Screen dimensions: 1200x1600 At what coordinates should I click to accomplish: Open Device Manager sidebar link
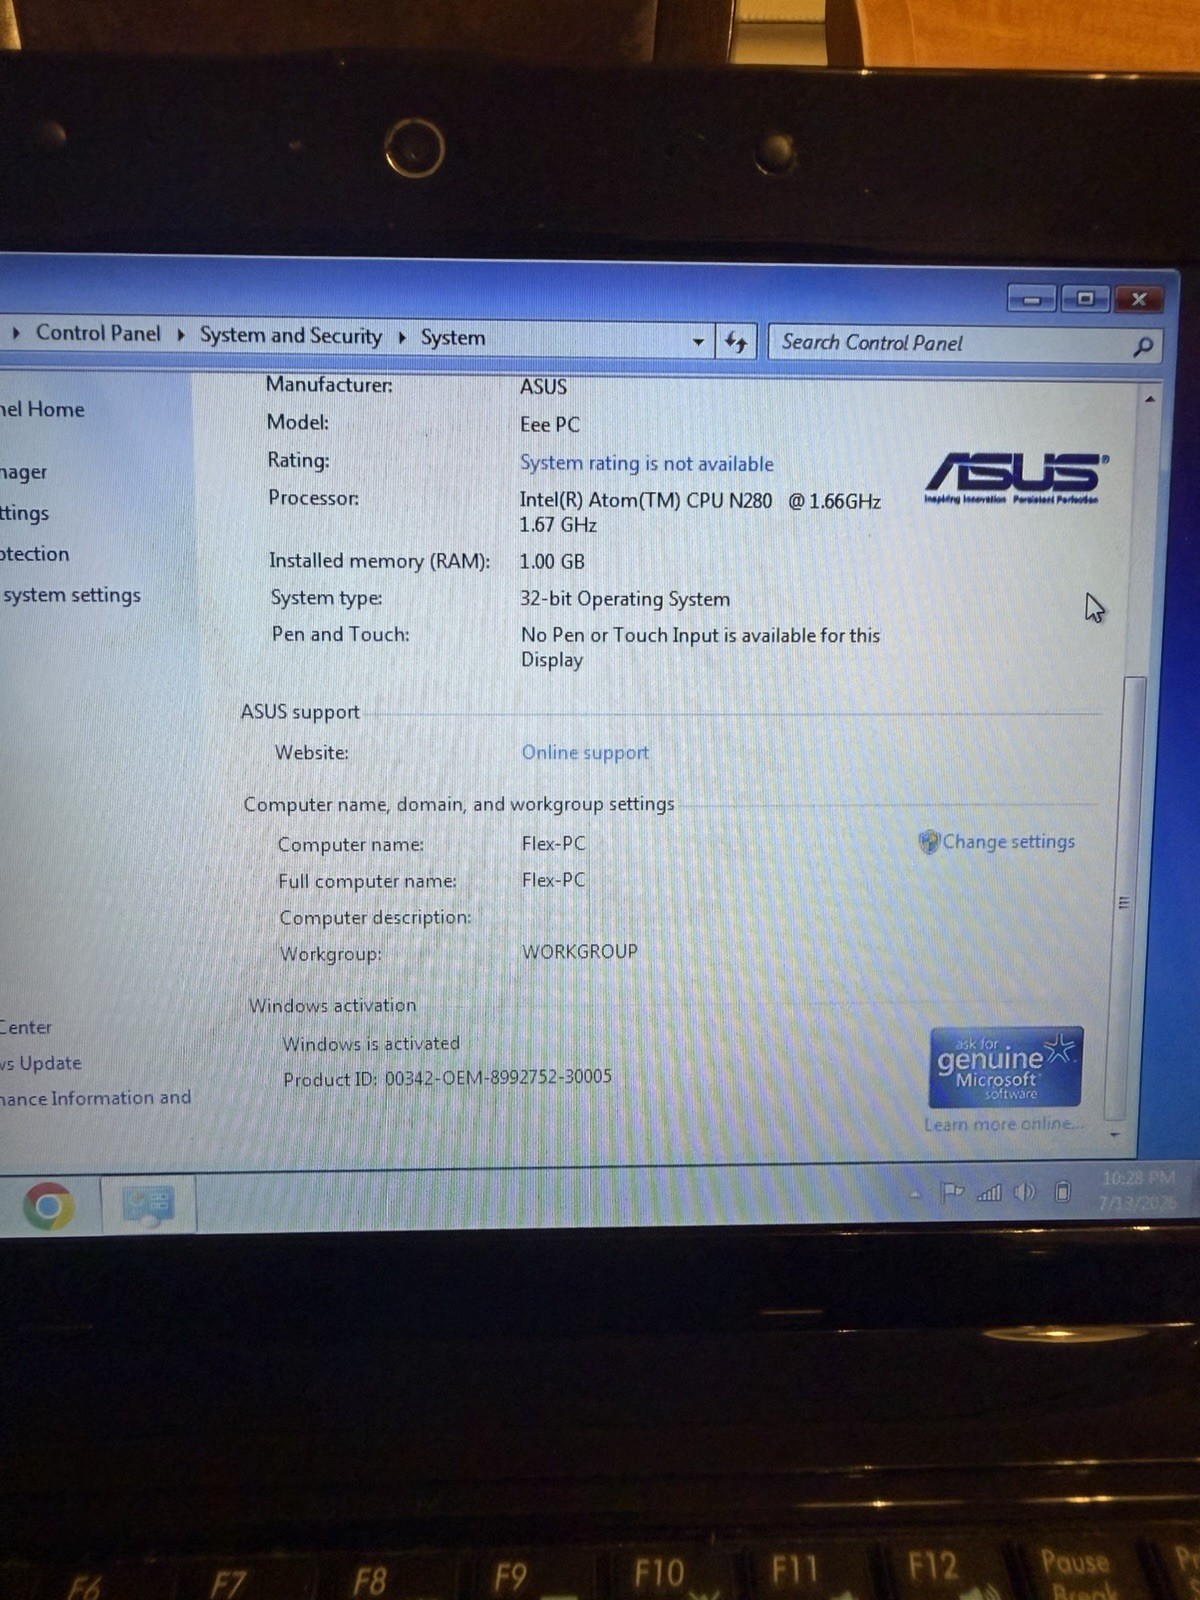(23, 471)
